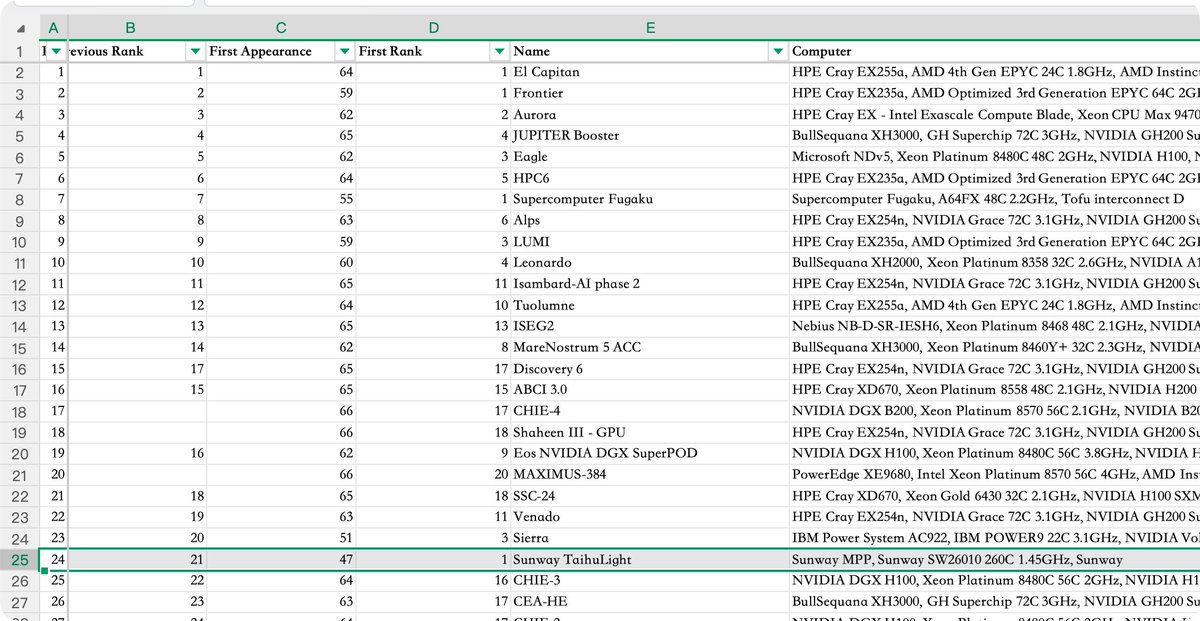
Task: Select the CHIE-4 name cell
Action: (x=650, y=411)
